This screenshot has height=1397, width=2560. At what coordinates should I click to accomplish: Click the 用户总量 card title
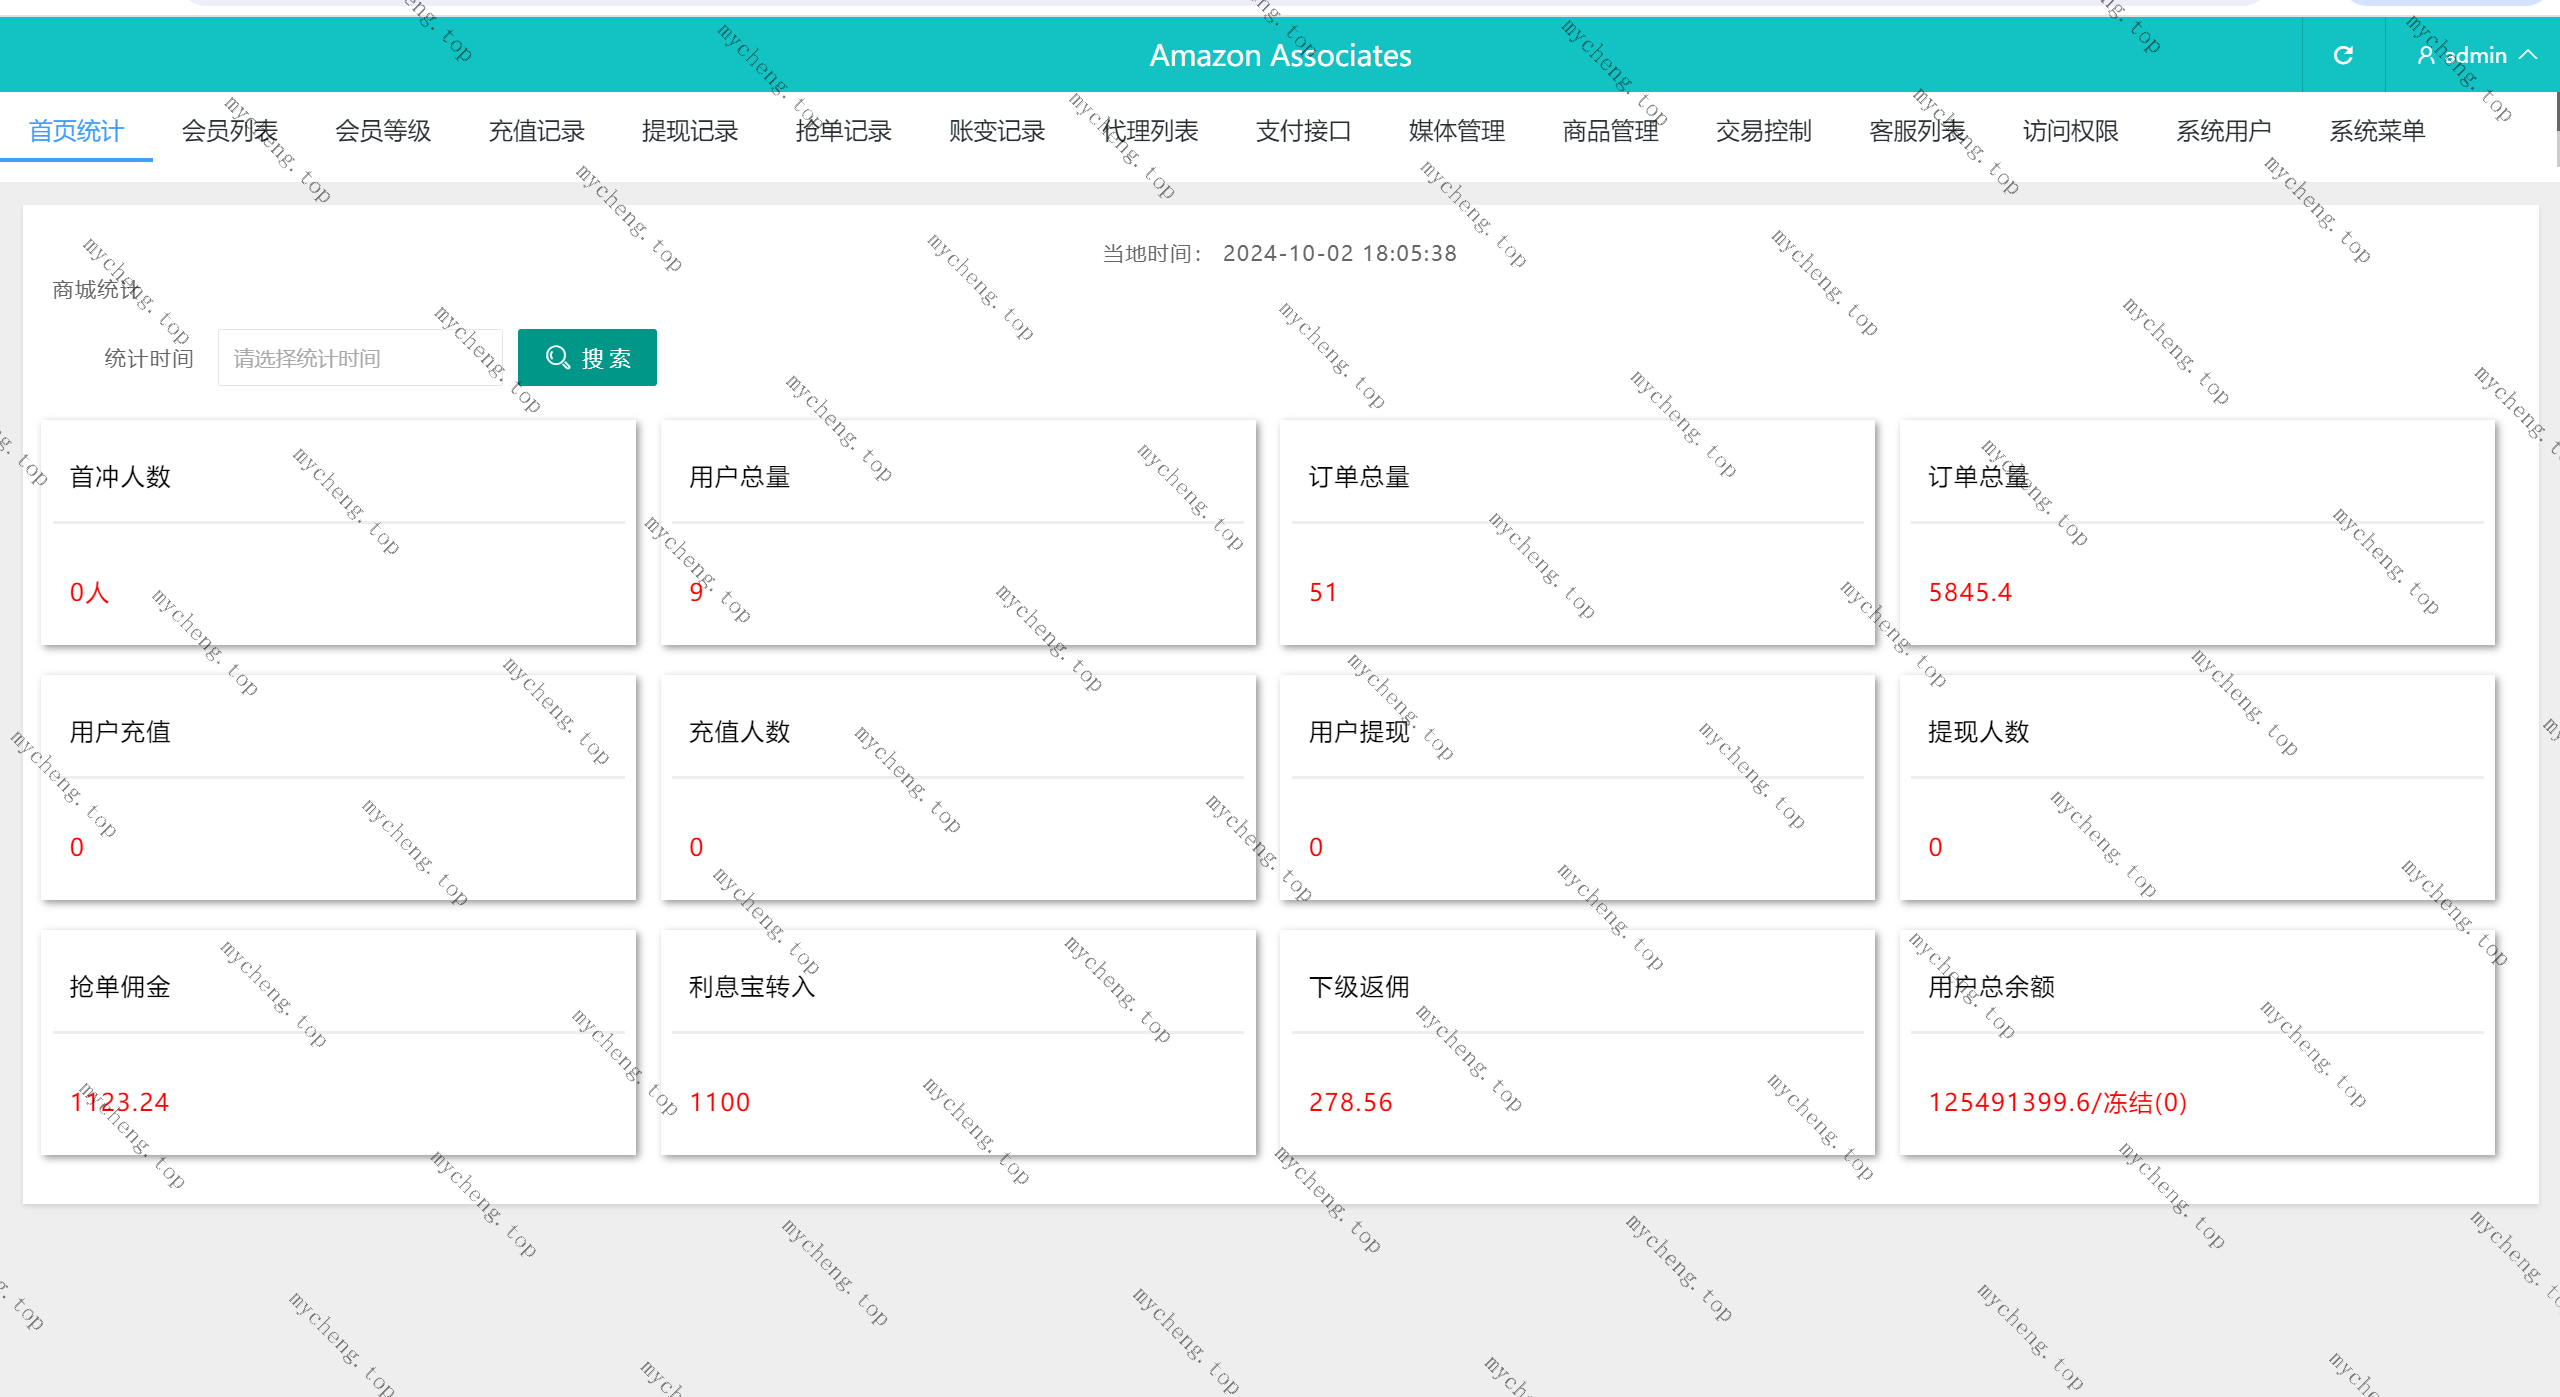740,477
